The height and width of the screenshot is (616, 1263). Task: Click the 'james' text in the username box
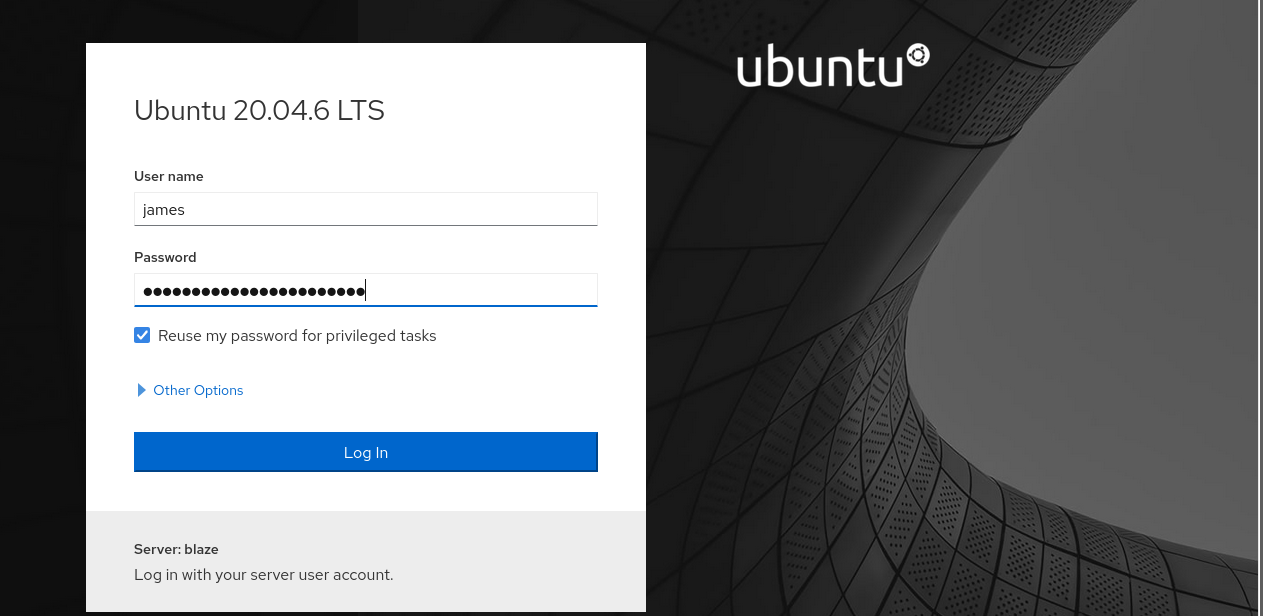(164, 210)
